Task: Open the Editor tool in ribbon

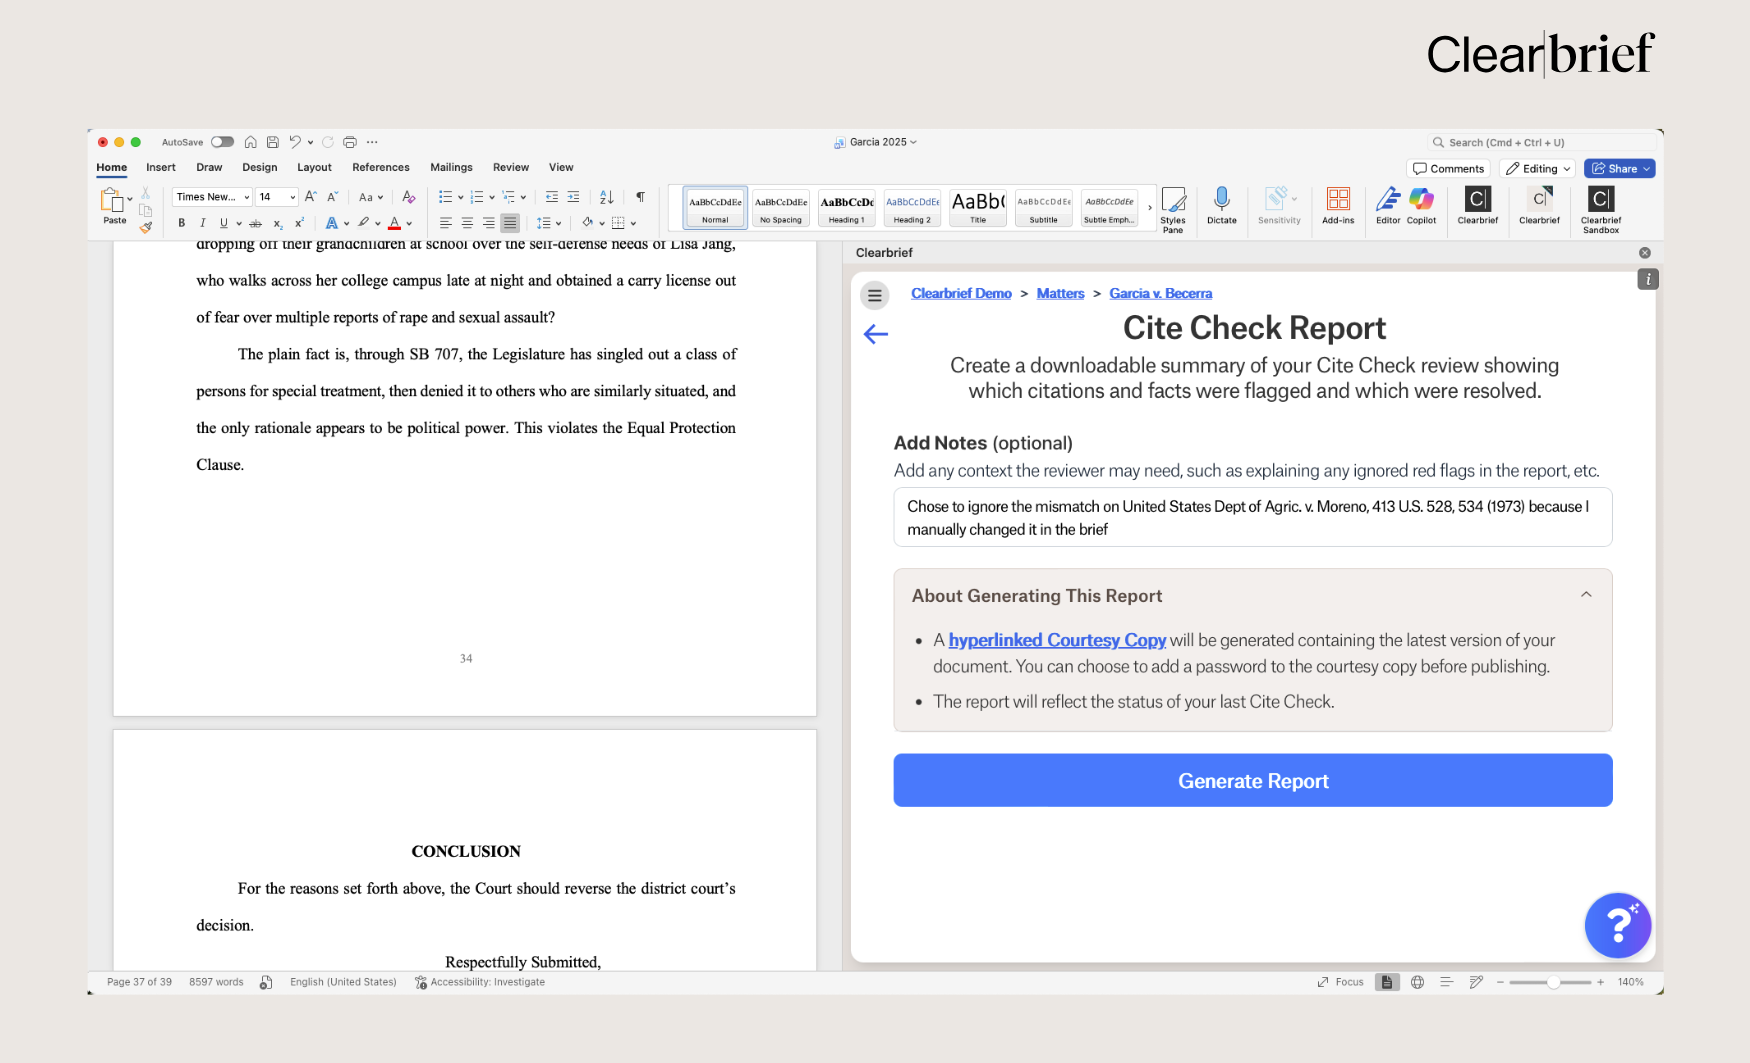Action: pos(1388,200)
